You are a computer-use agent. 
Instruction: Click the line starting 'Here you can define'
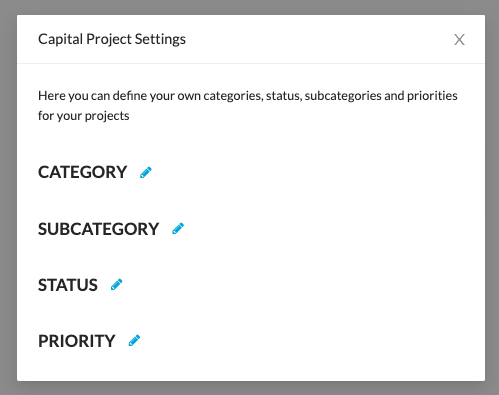(x=248, y=96)
